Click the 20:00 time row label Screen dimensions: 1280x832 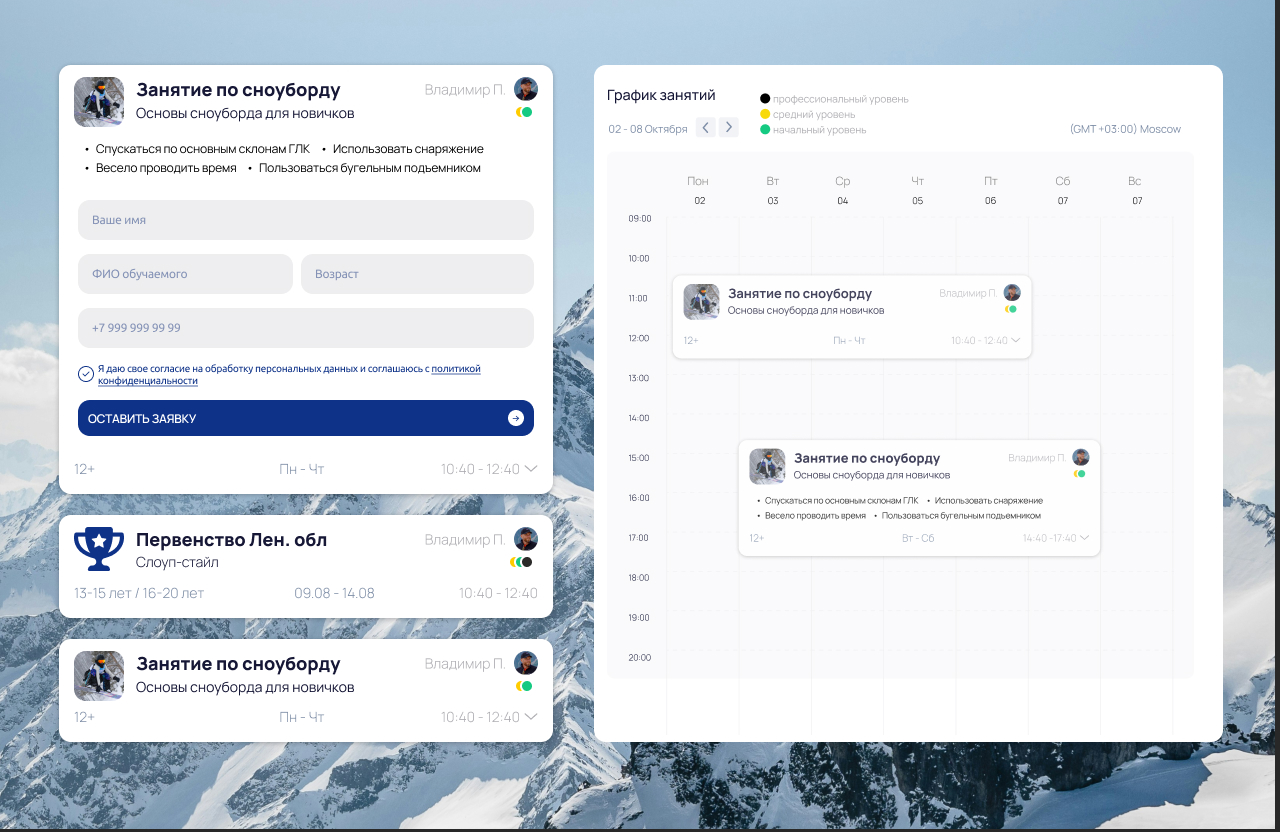pyautogui.click(x=640, y=657)
